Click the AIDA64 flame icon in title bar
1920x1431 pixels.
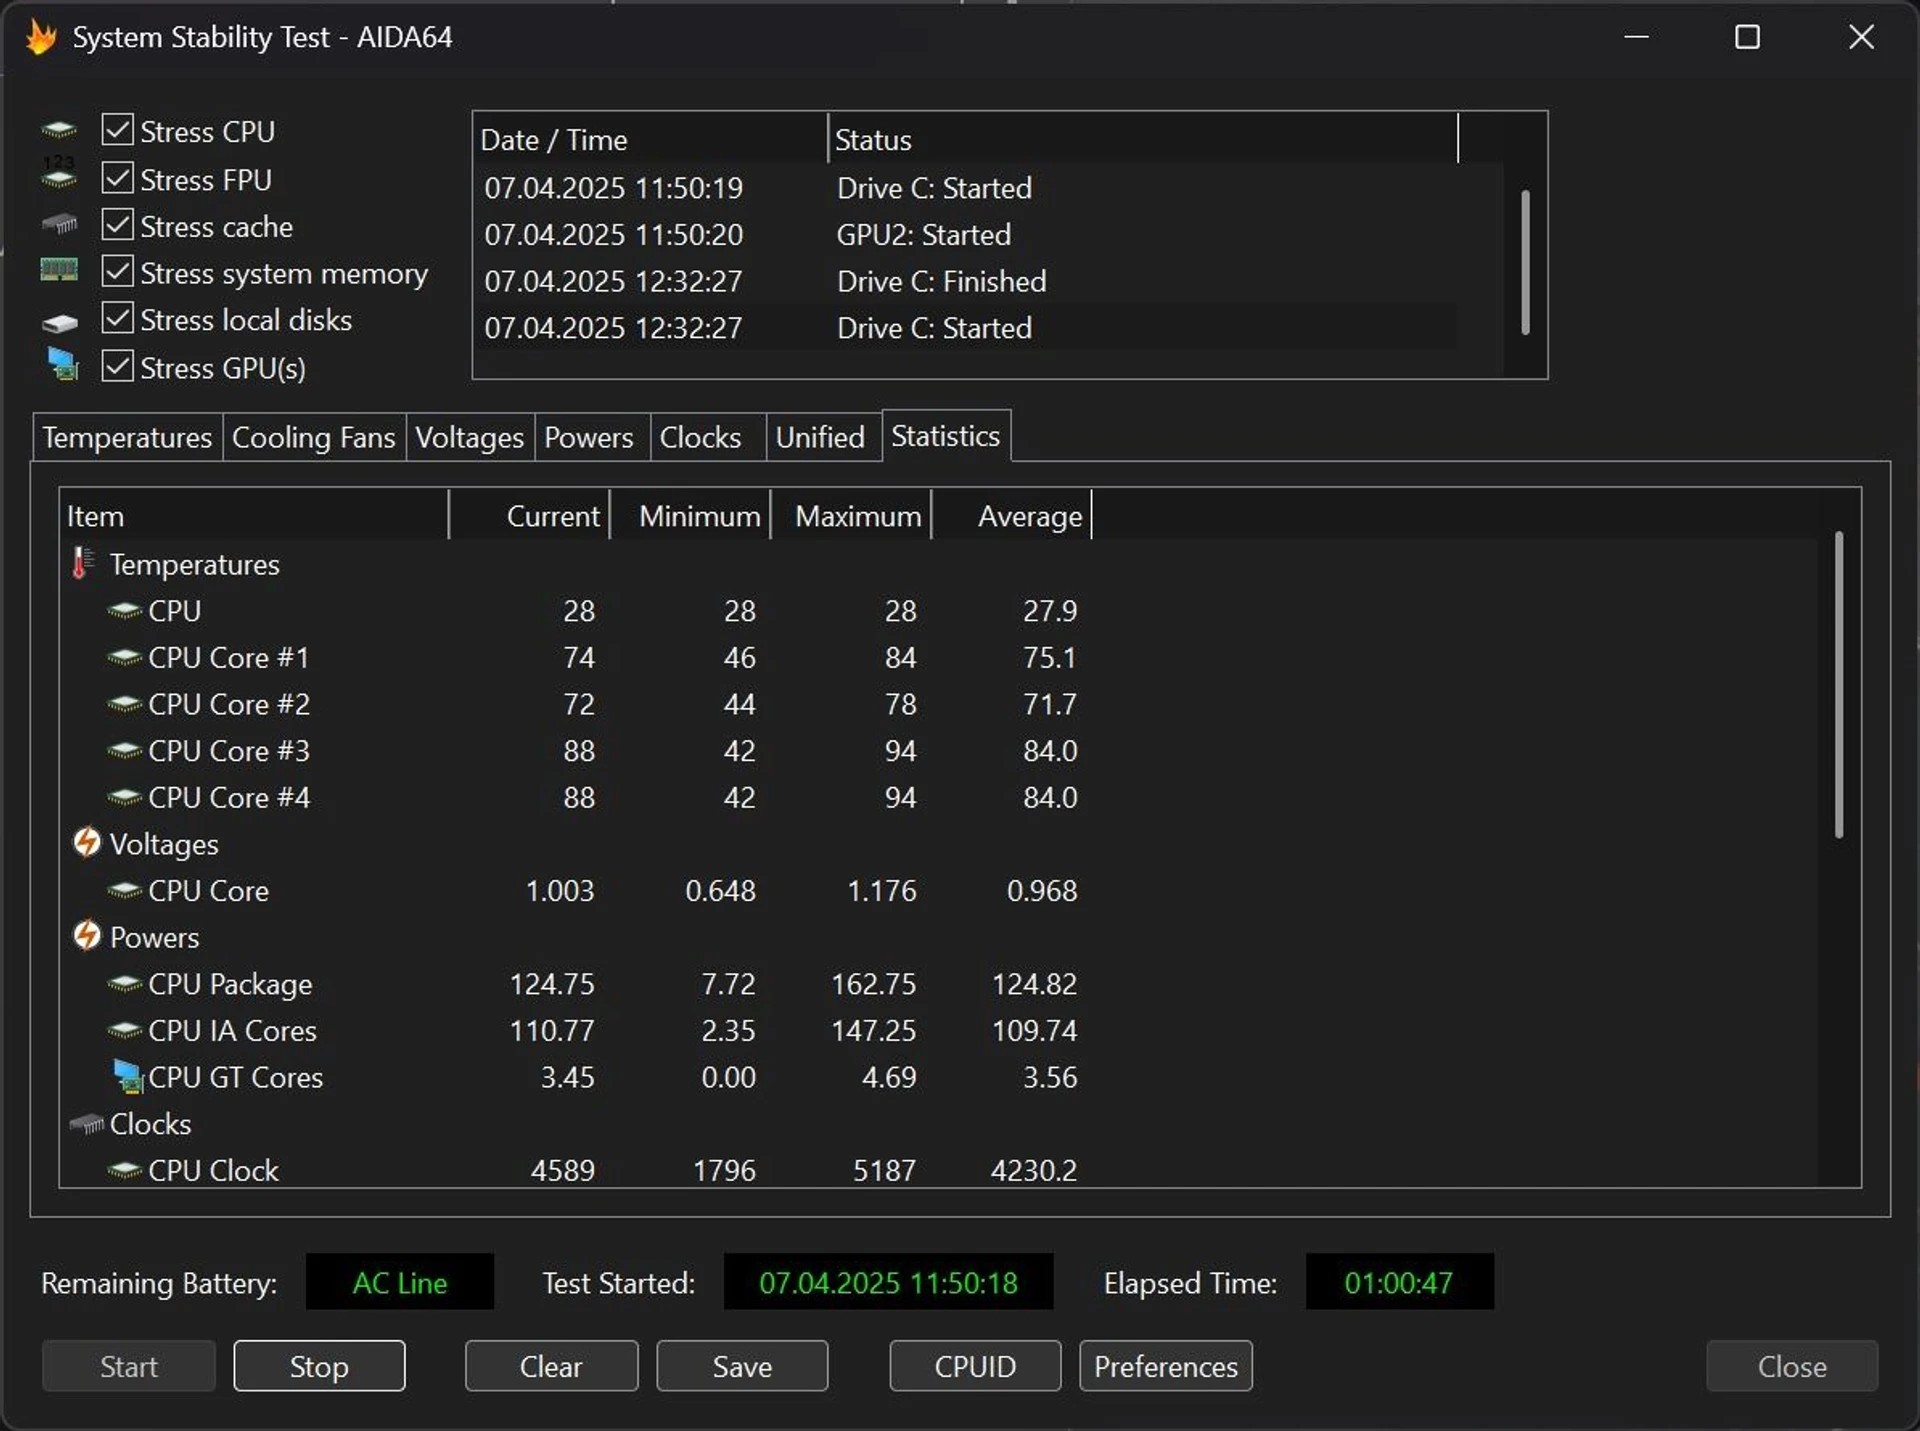coord(41,37)
